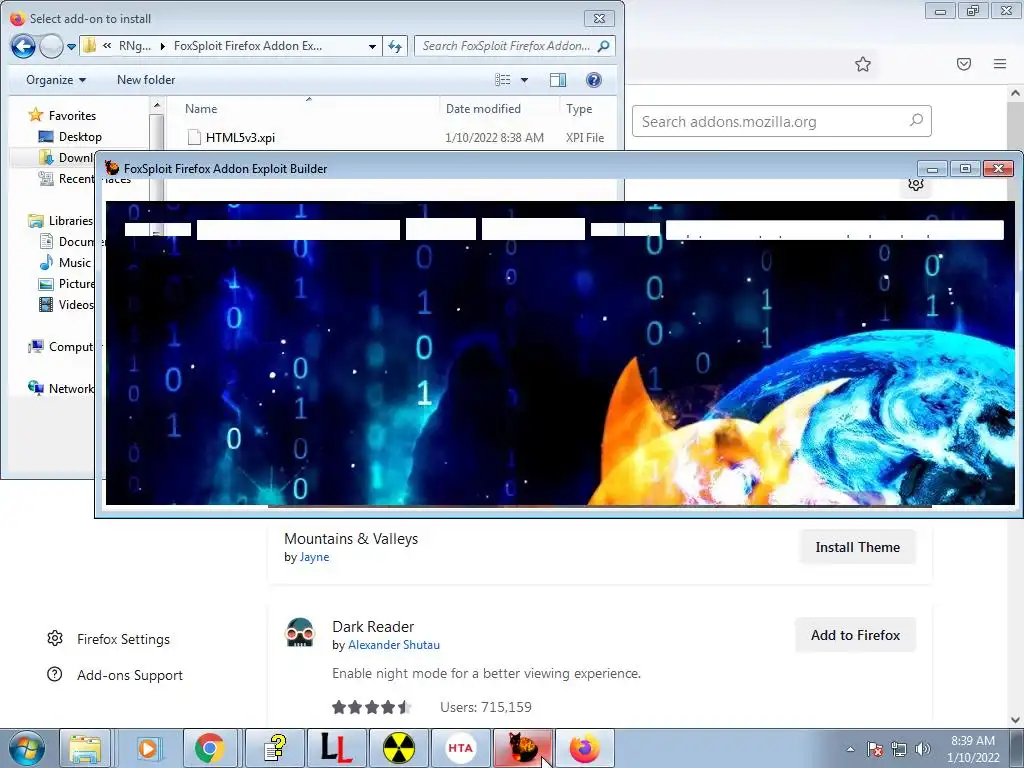Screen dimensions: 1024x768
Task: Open the HTA app on the taskbar
Action: click(x=460, y=748)
